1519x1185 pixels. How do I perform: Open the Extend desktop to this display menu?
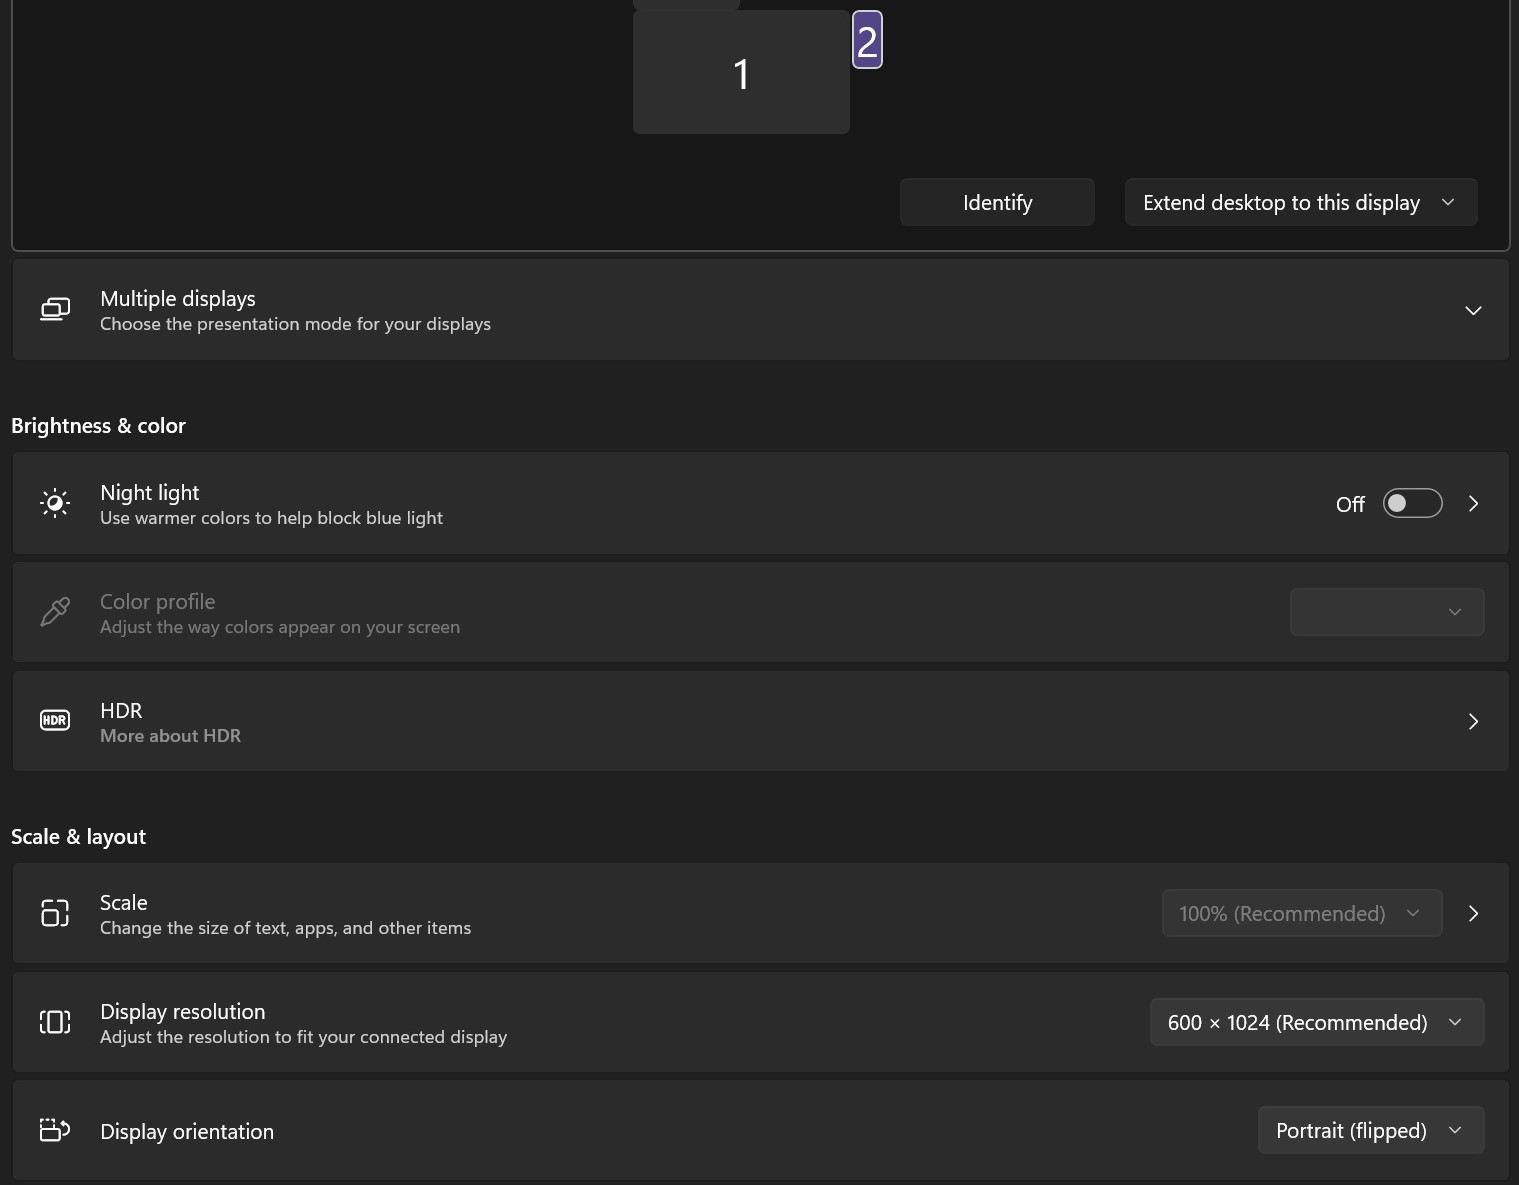tap(1300, 202)
